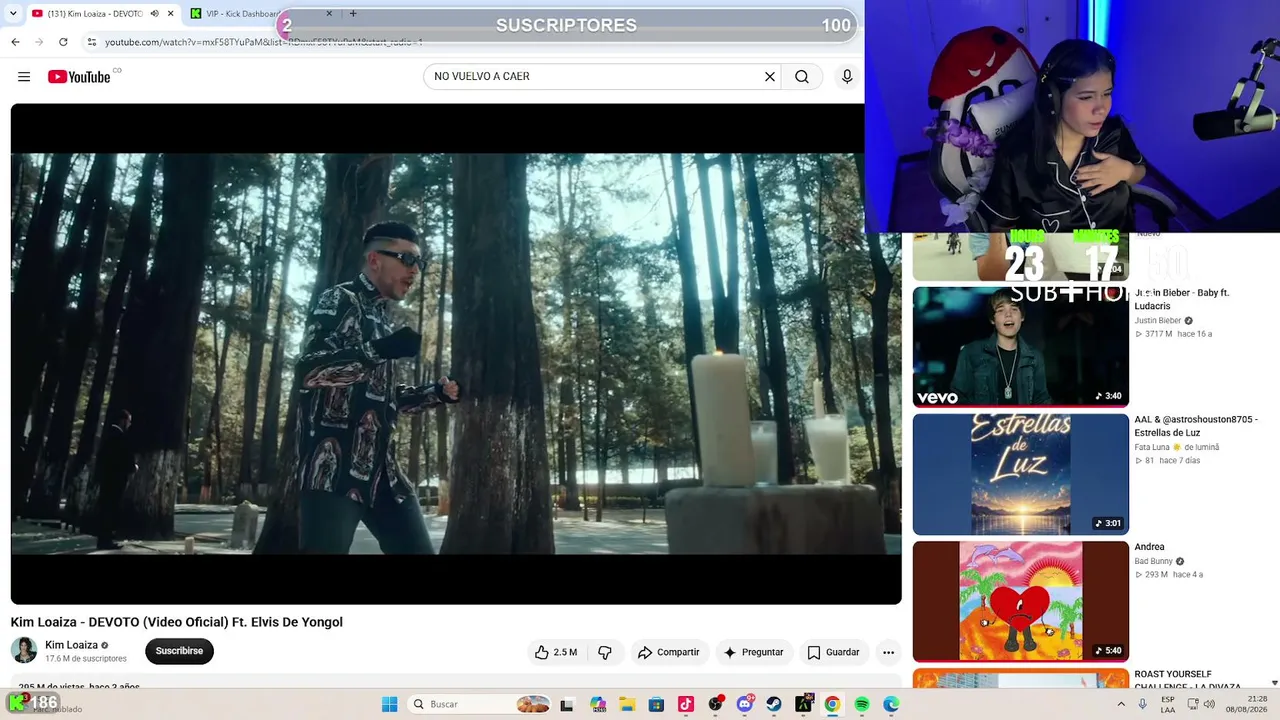Open the Justin Bieber Baby thumbnail
Viewport: 1280px width, 720px height.
(x=1020, y=347)
